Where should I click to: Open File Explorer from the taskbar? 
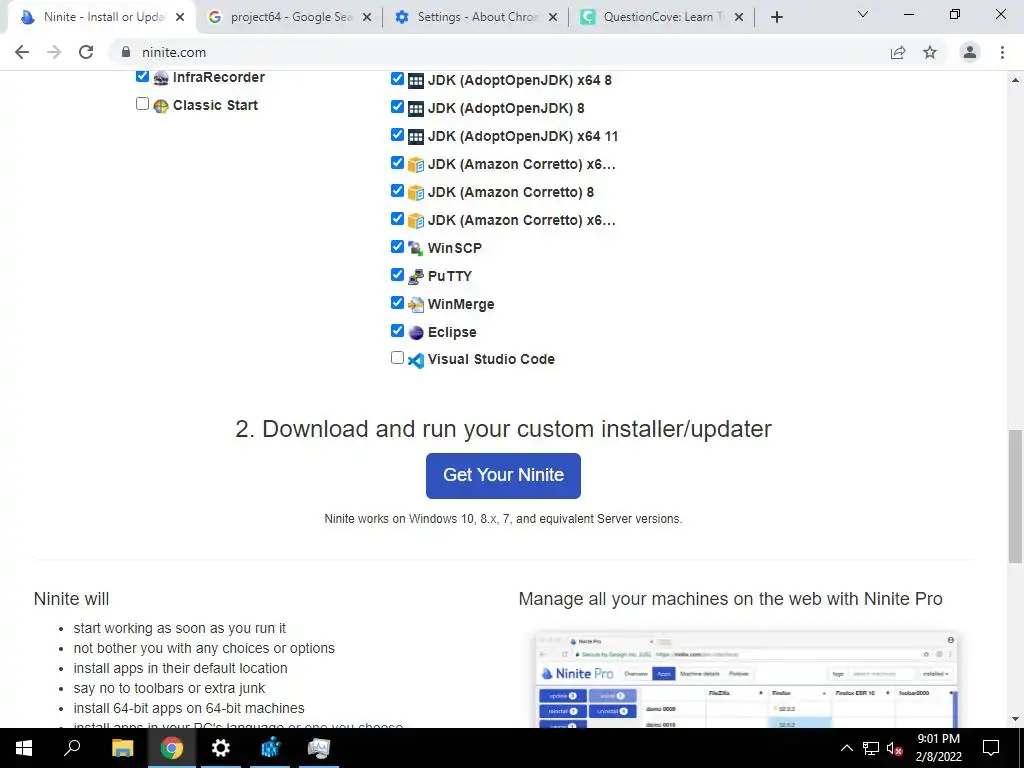(122, 748)
